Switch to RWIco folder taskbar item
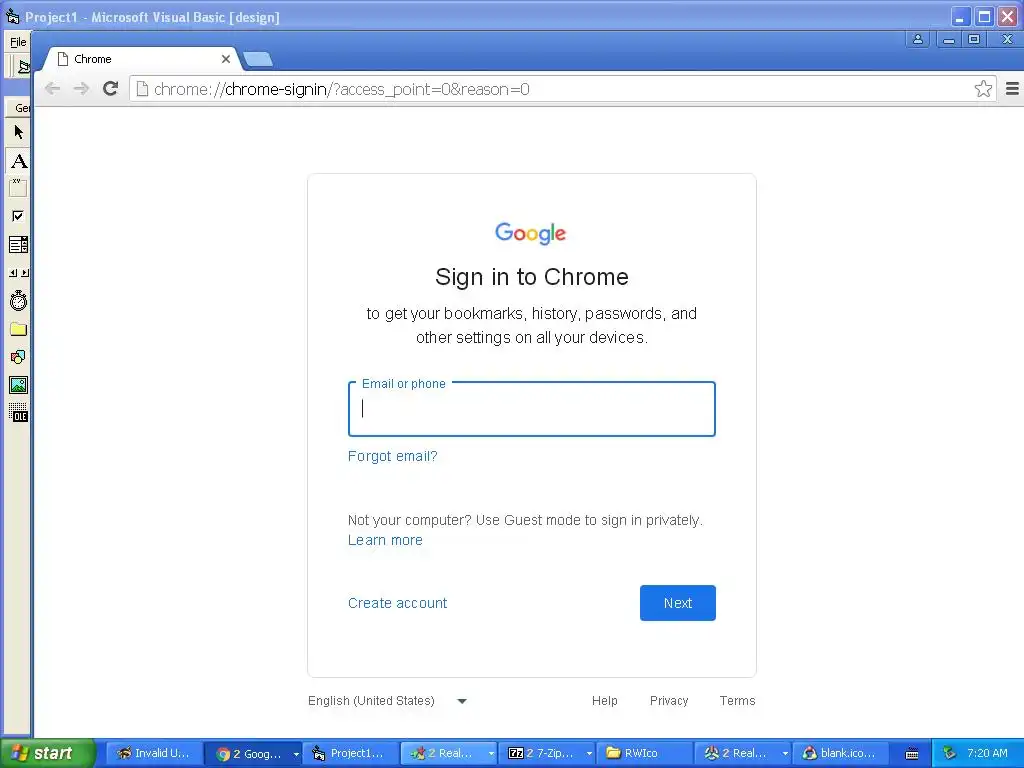The image size is (1024, 768). point(644,753)
